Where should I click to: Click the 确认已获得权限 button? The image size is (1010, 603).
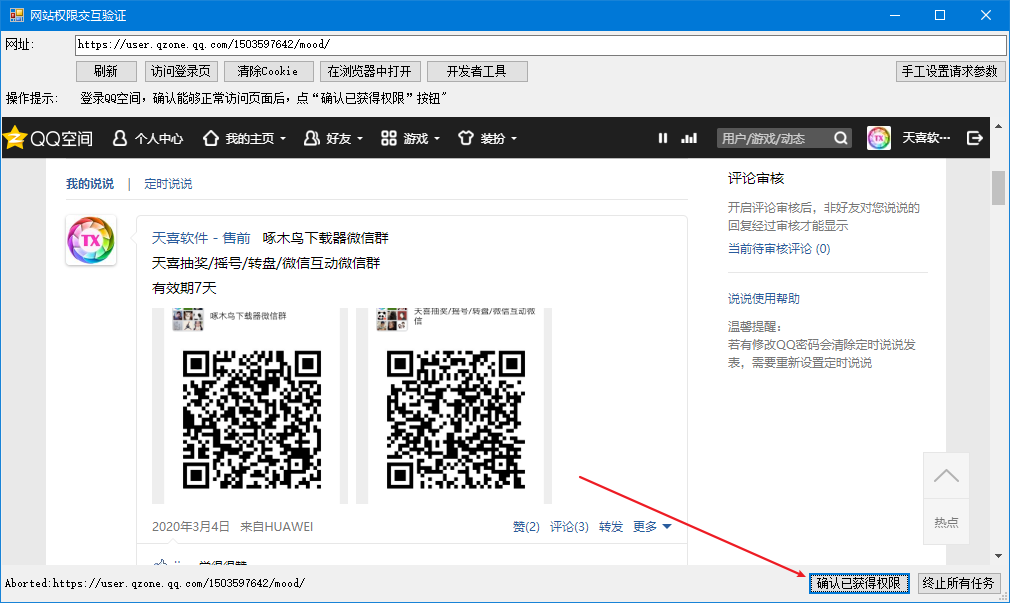click(x=859, y=583)
